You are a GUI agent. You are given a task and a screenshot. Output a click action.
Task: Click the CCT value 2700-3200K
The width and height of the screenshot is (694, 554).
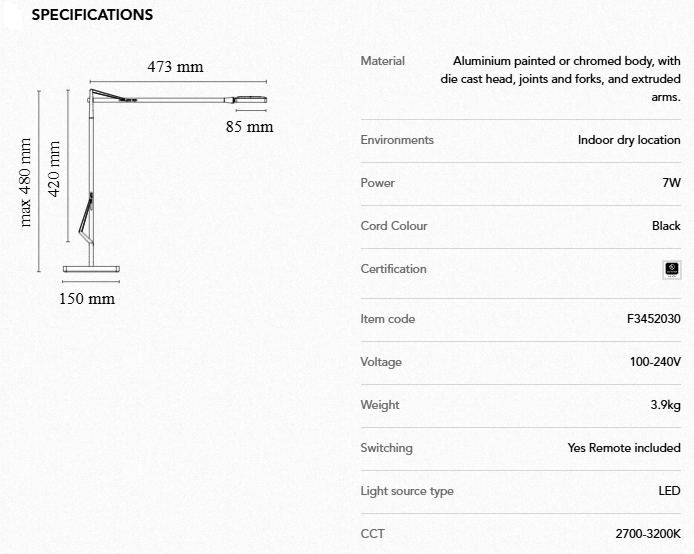648,534
